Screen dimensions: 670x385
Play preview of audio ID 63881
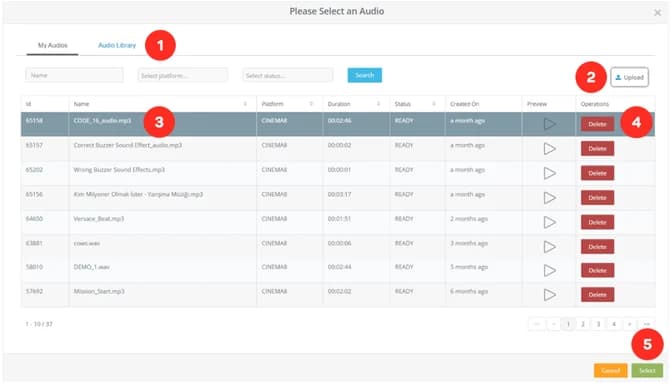(550, 247)
